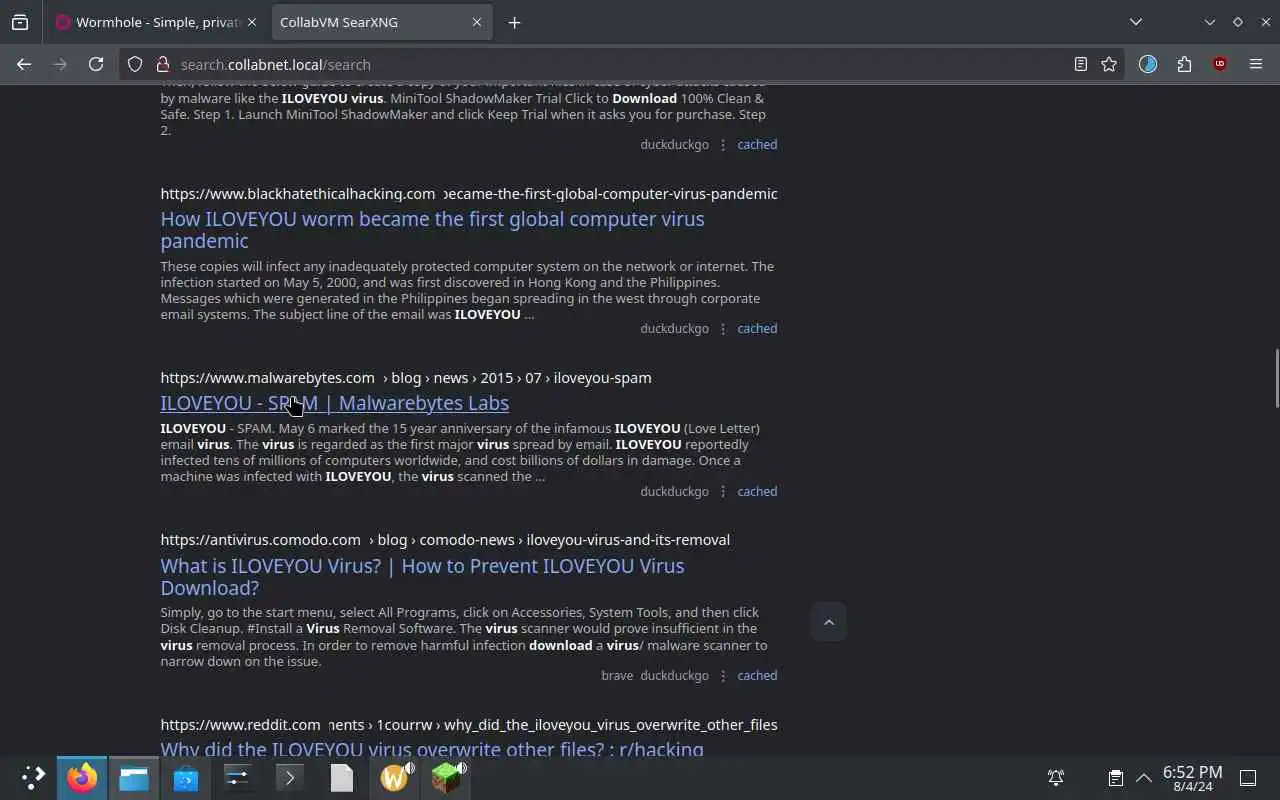Viewport: 1280px width, 800px height.
Task: Open cached link for blackhatethicalhacking result
Action: (757, 328)
